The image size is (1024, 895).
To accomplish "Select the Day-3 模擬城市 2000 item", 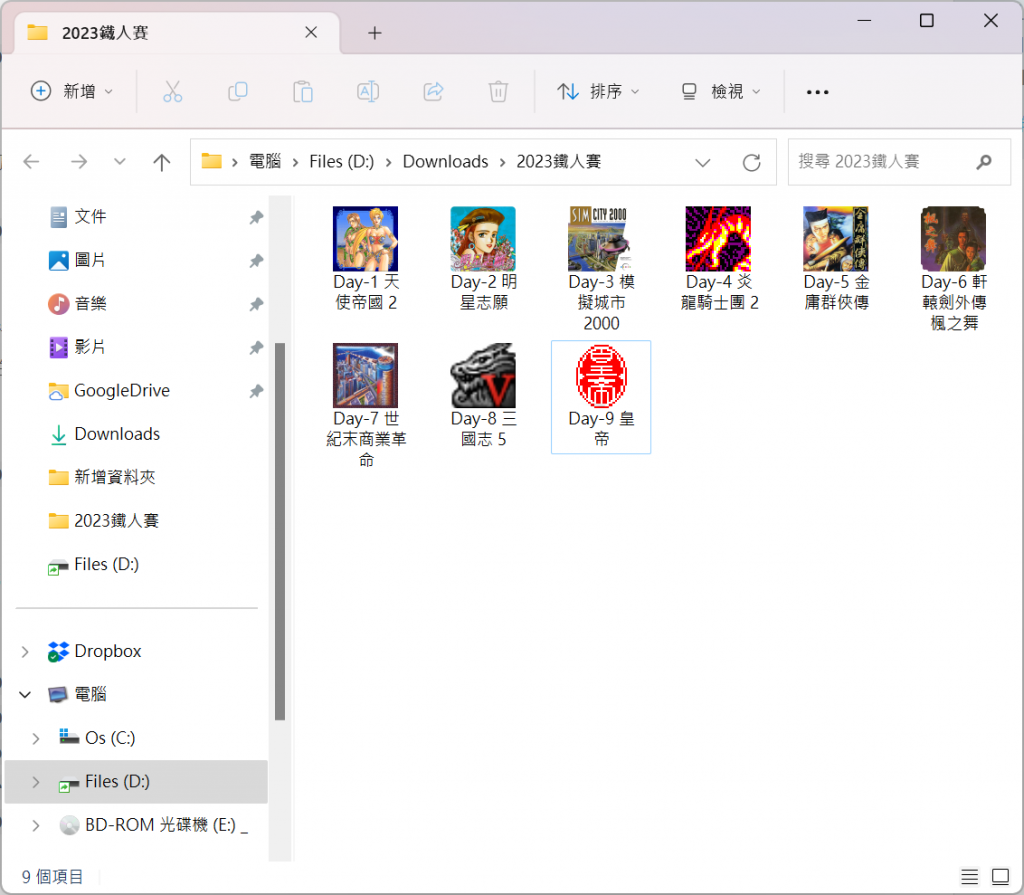I will click(601, 269).
